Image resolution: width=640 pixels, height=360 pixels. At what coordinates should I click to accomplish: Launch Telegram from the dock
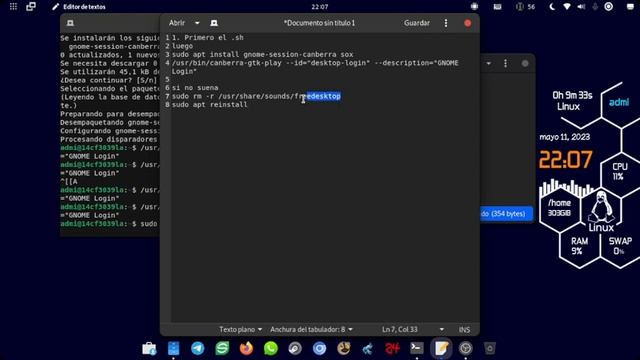198,348
